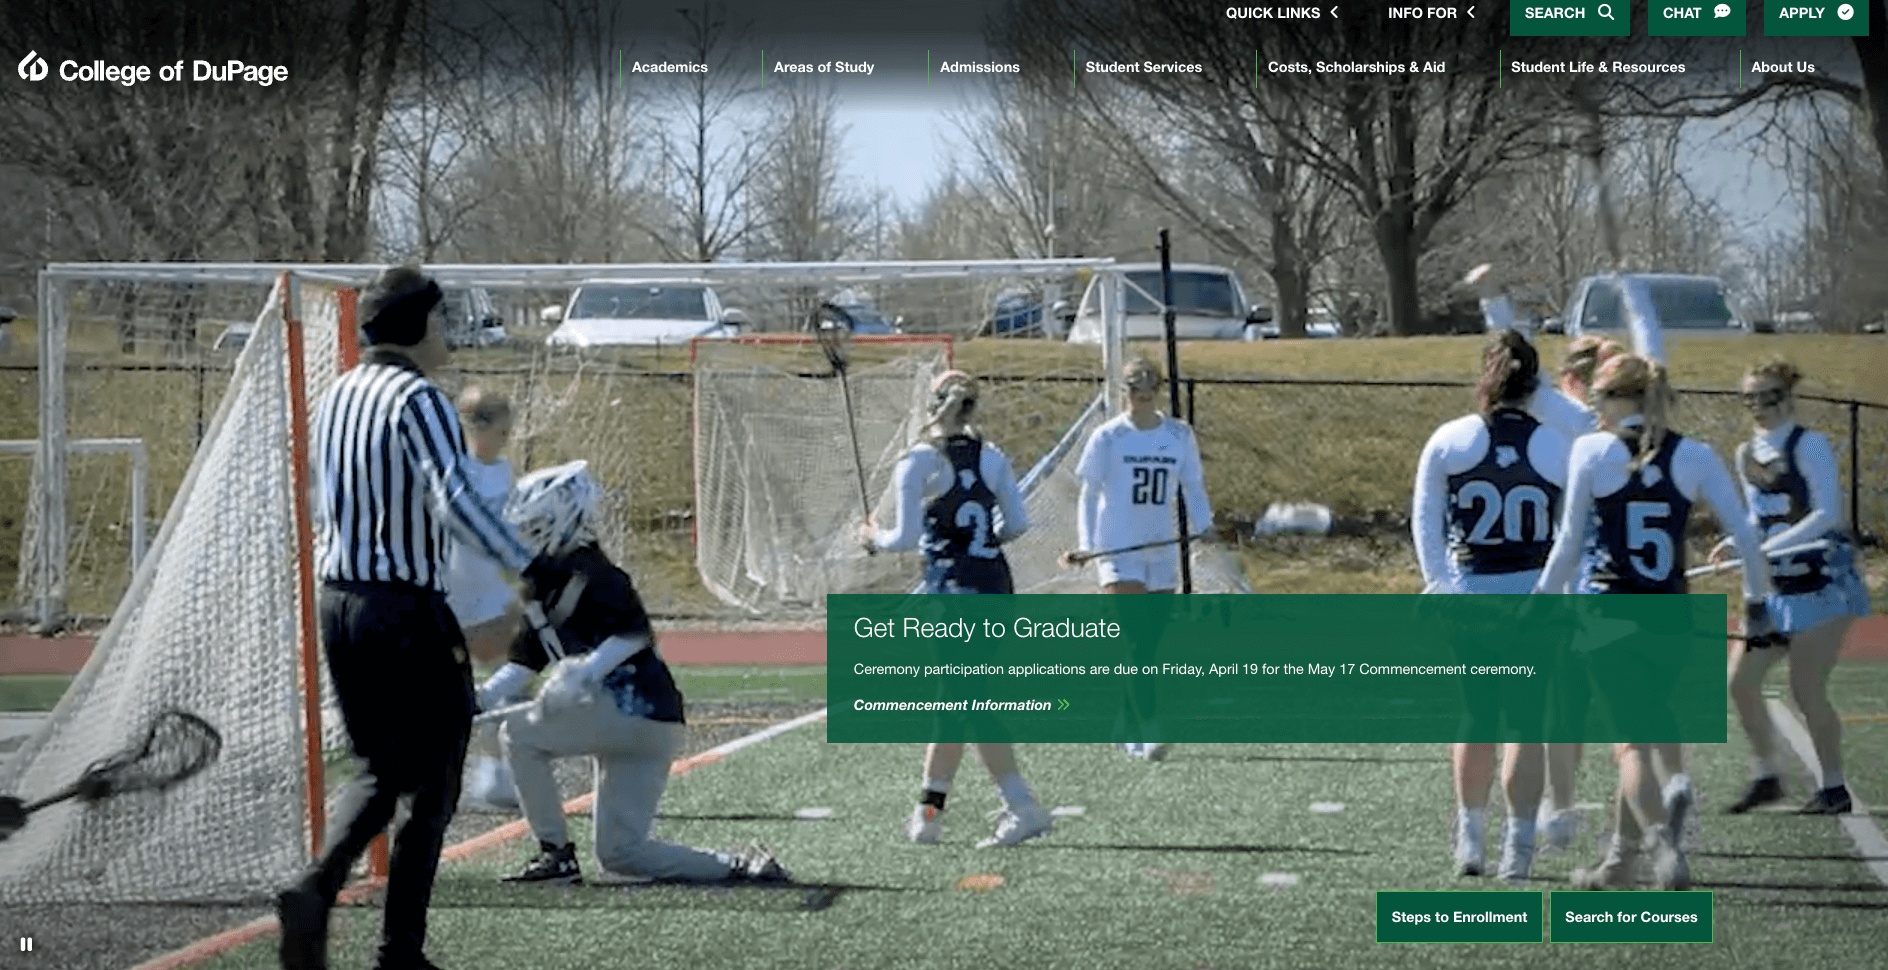Screen dimensions: 1888x970
Task: Click the Chat speech bubble icon
Action: coord(1721,12)
